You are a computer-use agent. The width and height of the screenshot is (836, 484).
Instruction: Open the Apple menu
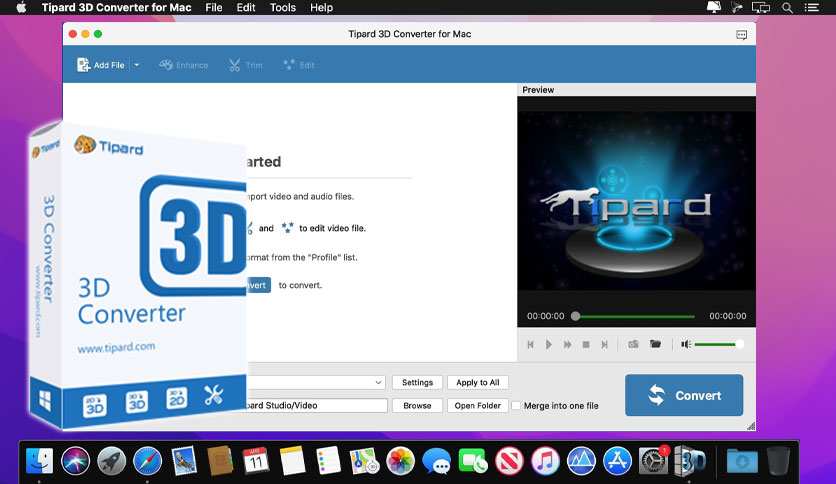click(21, 7)
